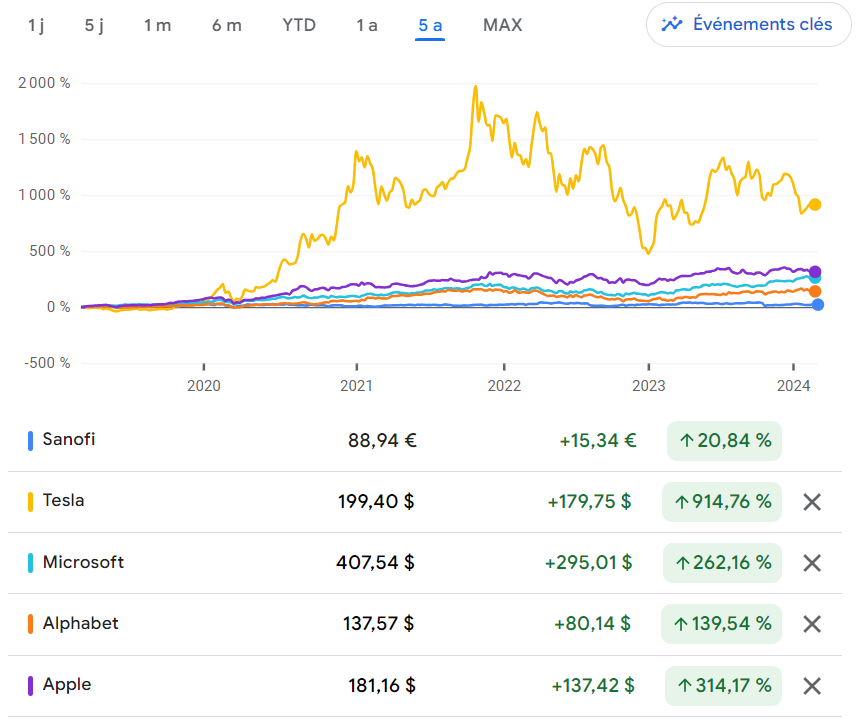Click the Microsoft 262,16 % change badge
Screen dimensions: 863x726
[723, 563]
